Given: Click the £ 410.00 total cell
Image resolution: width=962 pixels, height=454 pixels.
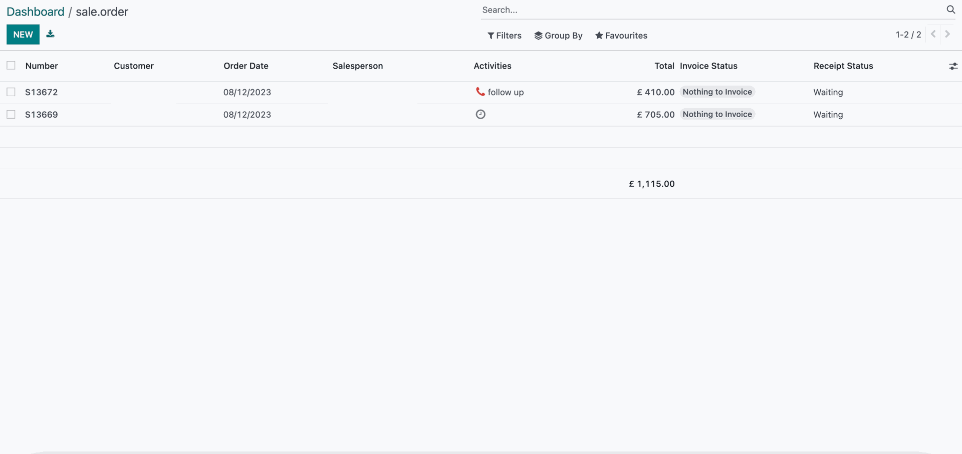Looking at the screenshot, I should click(x=656, y=92).
